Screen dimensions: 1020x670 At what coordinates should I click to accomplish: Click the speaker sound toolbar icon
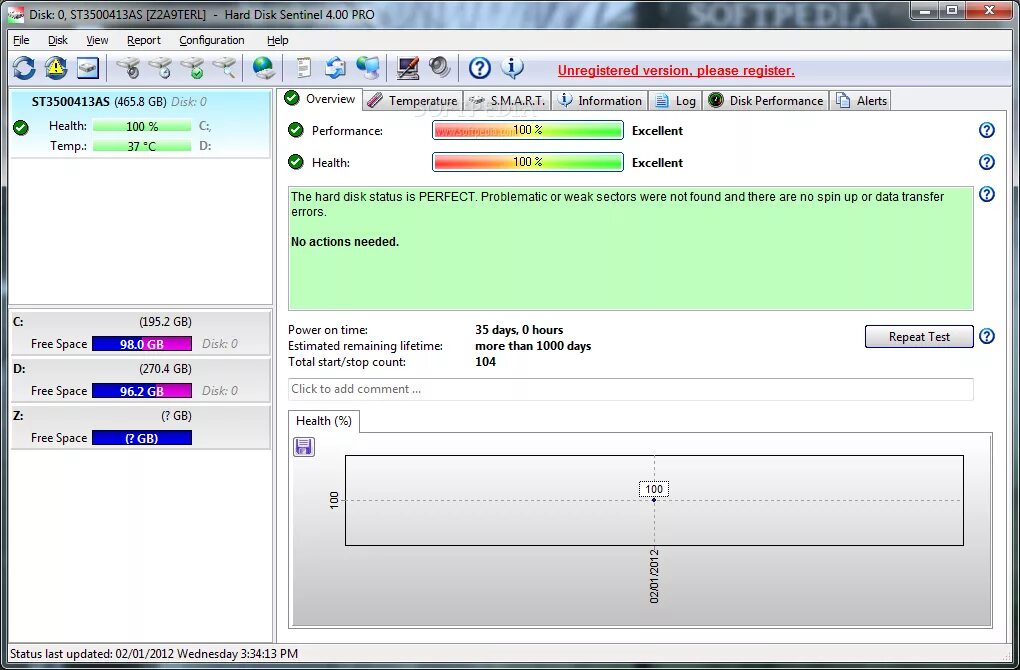(x=440, y=68)
